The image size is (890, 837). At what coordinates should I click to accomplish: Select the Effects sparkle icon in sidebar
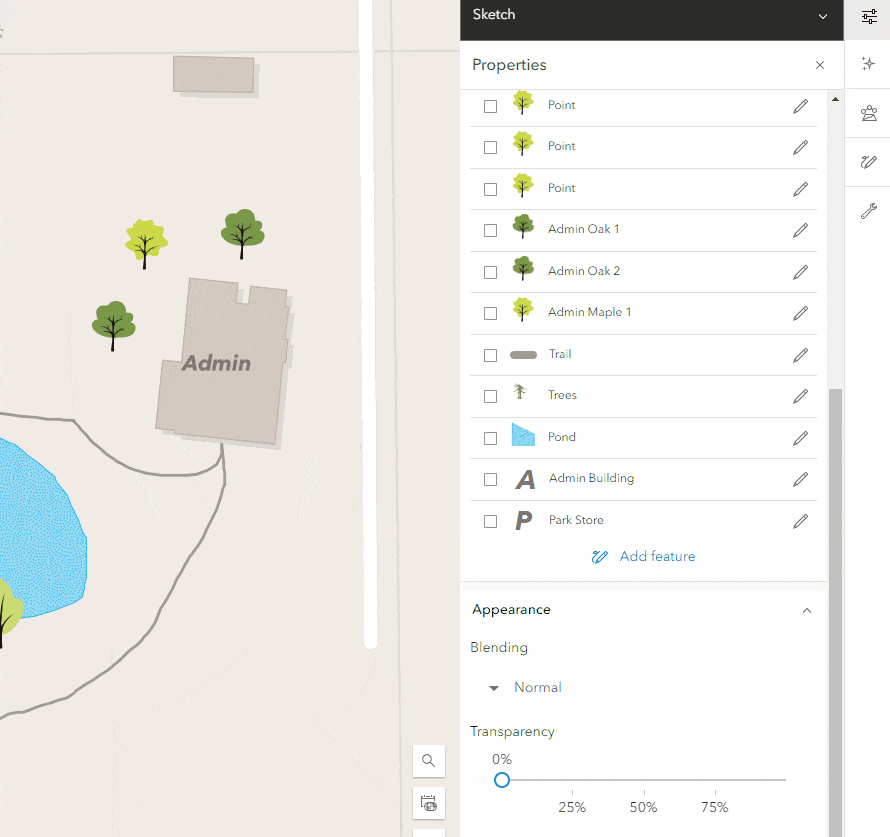click(869, 64)
